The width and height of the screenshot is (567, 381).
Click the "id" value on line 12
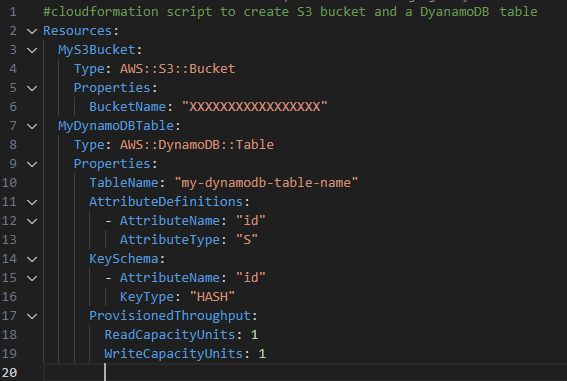(x=251, y=221)
